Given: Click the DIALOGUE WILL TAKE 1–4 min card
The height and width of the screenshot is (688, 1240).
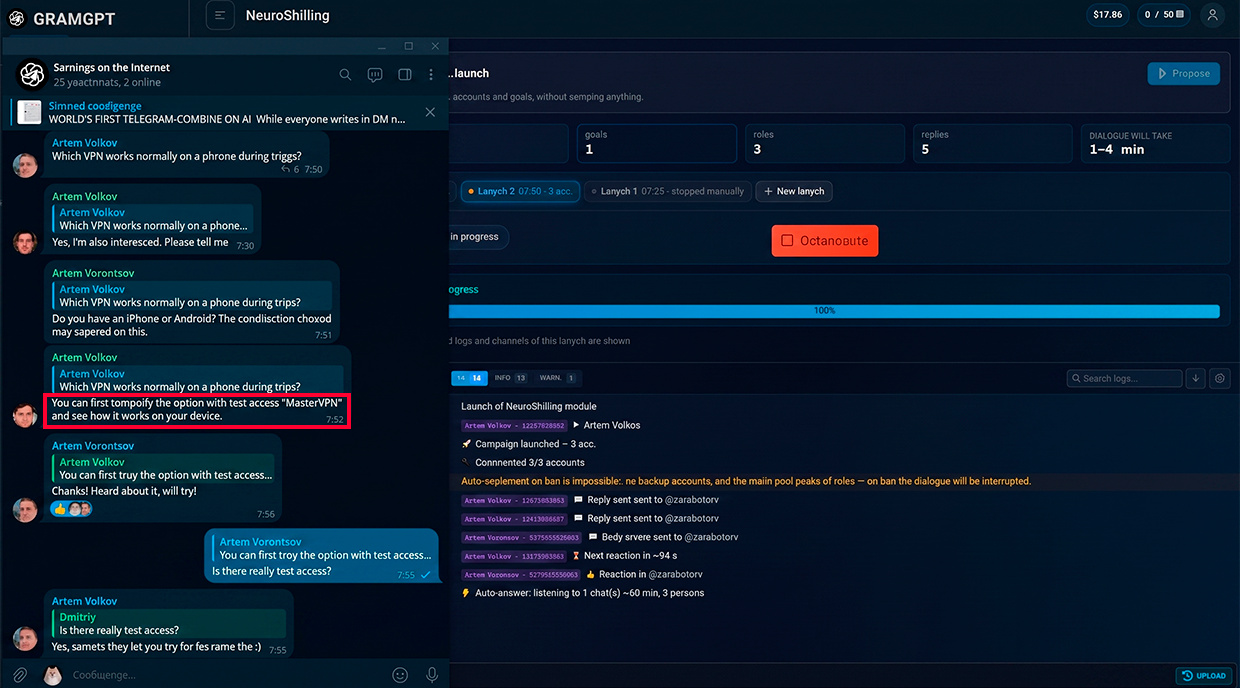Looking at the screenshot, I should pyautogui.click(x=1155, y=143).
